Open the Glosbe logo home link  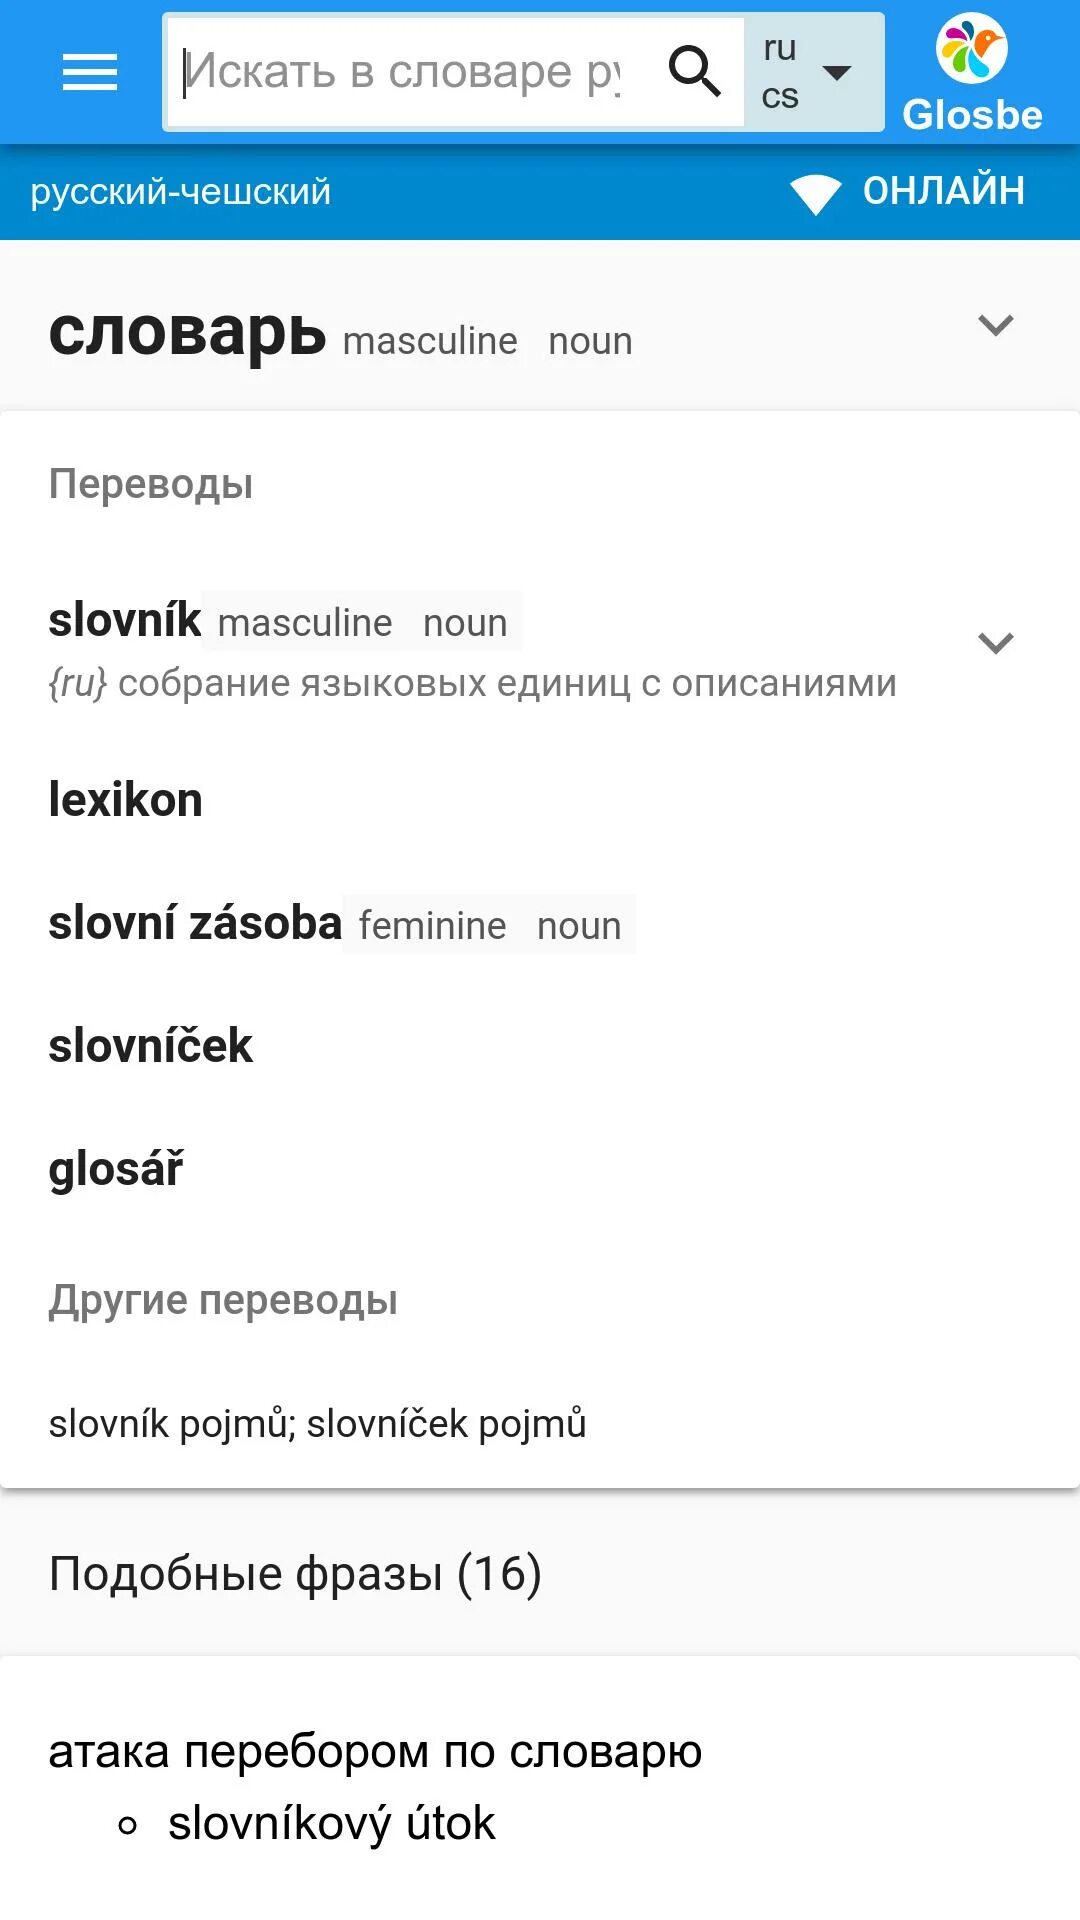click(x=972, y=74)
